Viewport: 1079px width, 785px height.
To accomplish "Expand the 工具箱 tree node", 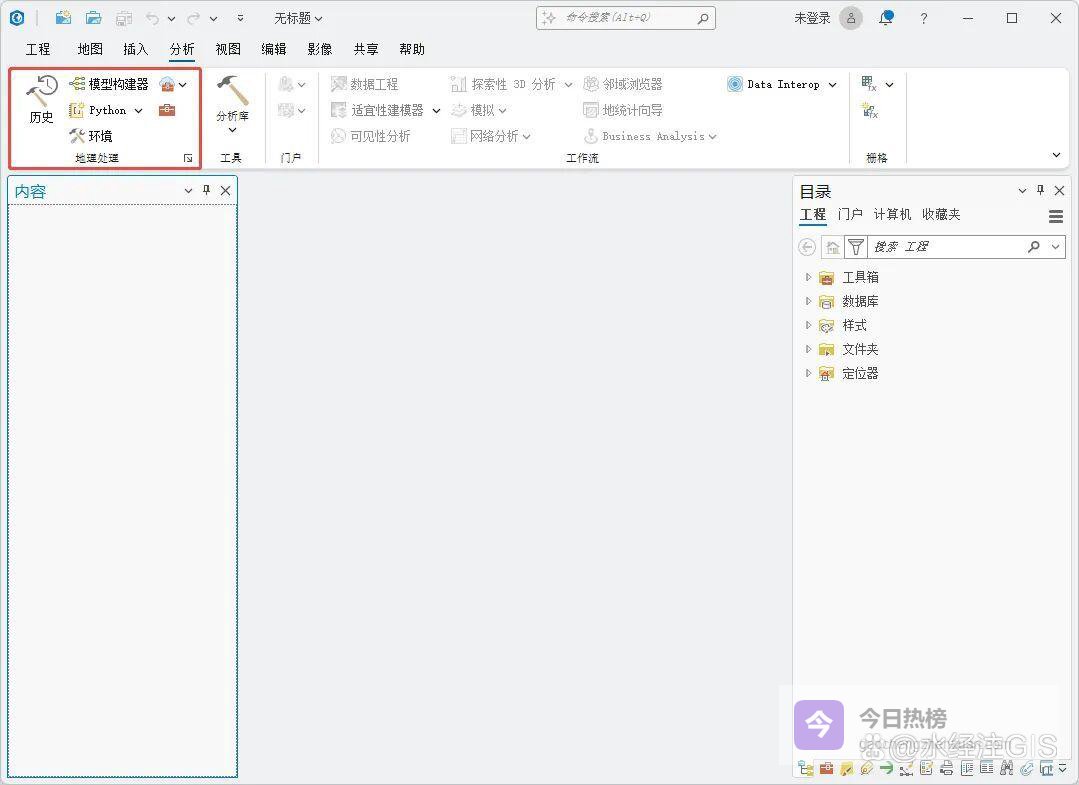I will click(809, 277).
